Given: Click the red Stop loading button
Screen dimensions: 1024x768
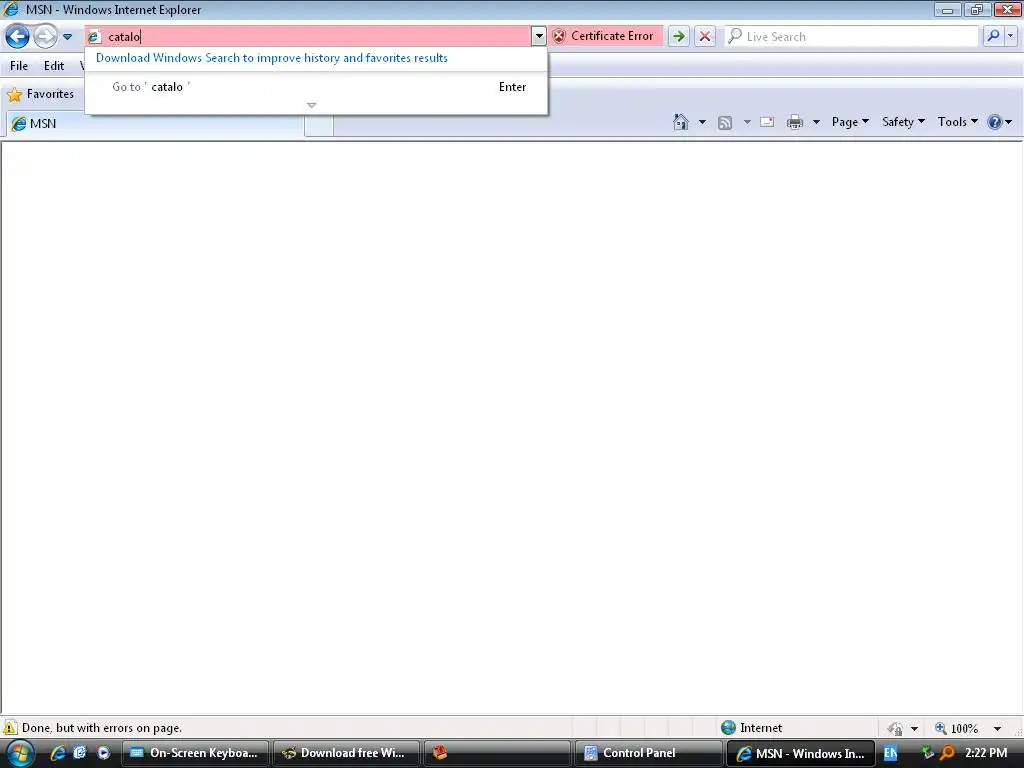Looking at the screenshot, I should (x=705, y=37).
